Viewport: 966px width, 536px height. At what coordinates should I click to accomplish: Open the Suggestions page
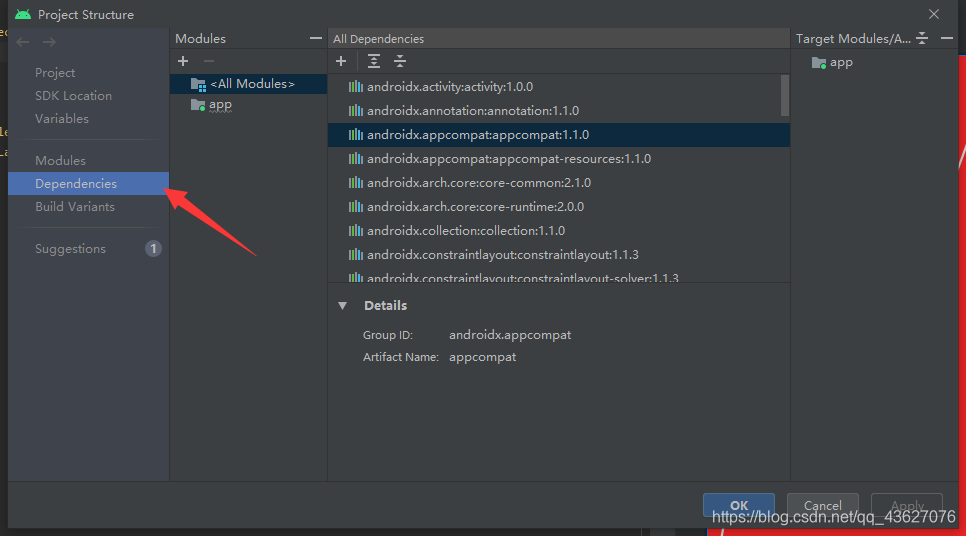pos(70,249)
